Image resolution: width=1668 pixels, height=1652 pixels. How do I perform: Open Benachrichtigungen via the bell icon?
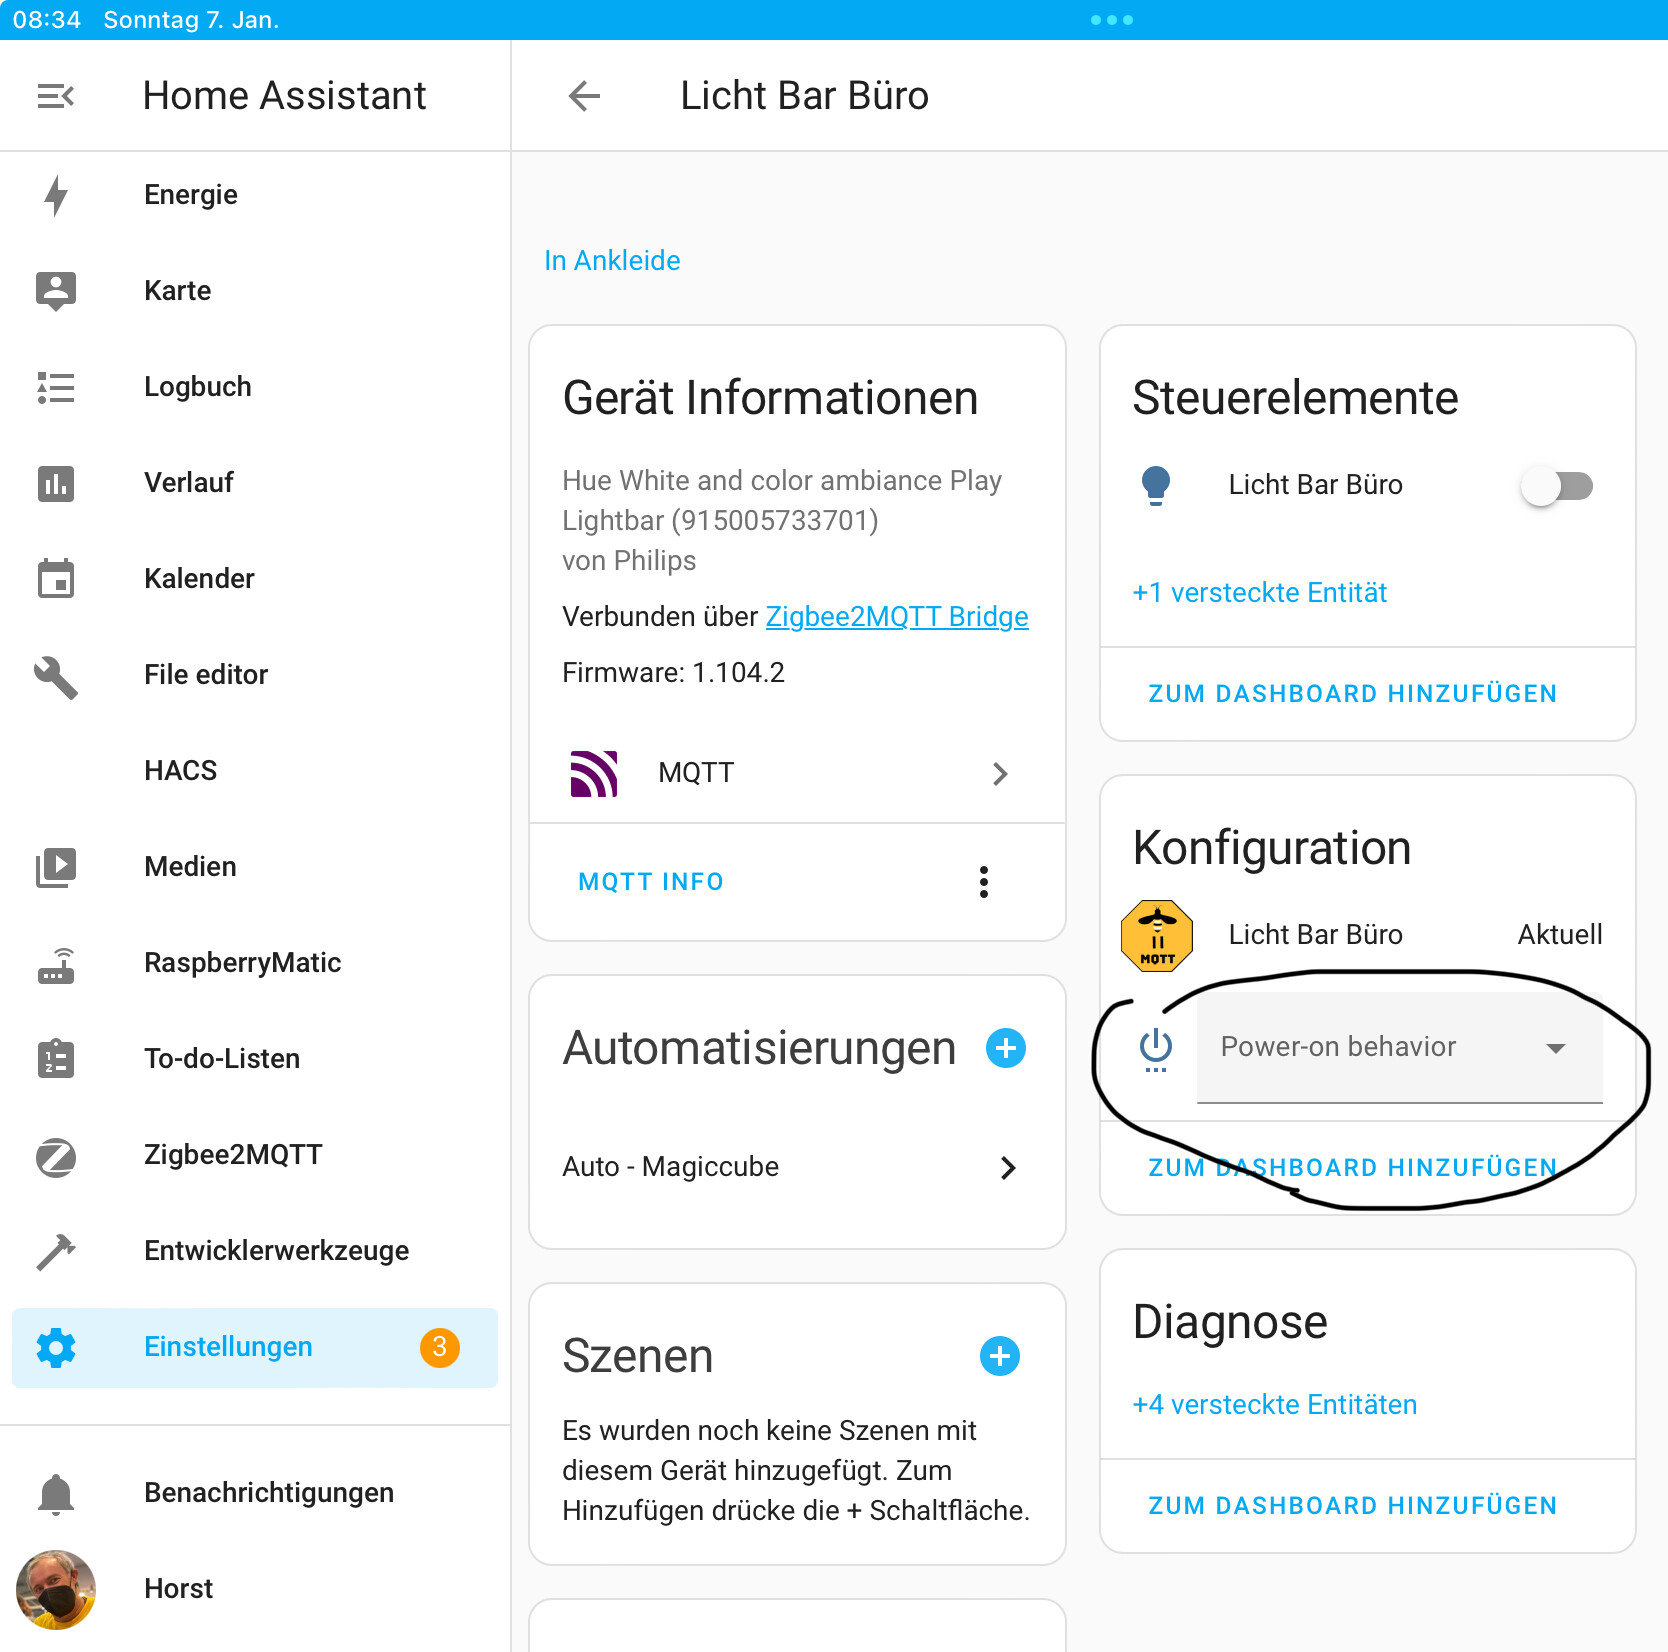click(x=56, y=1493)
